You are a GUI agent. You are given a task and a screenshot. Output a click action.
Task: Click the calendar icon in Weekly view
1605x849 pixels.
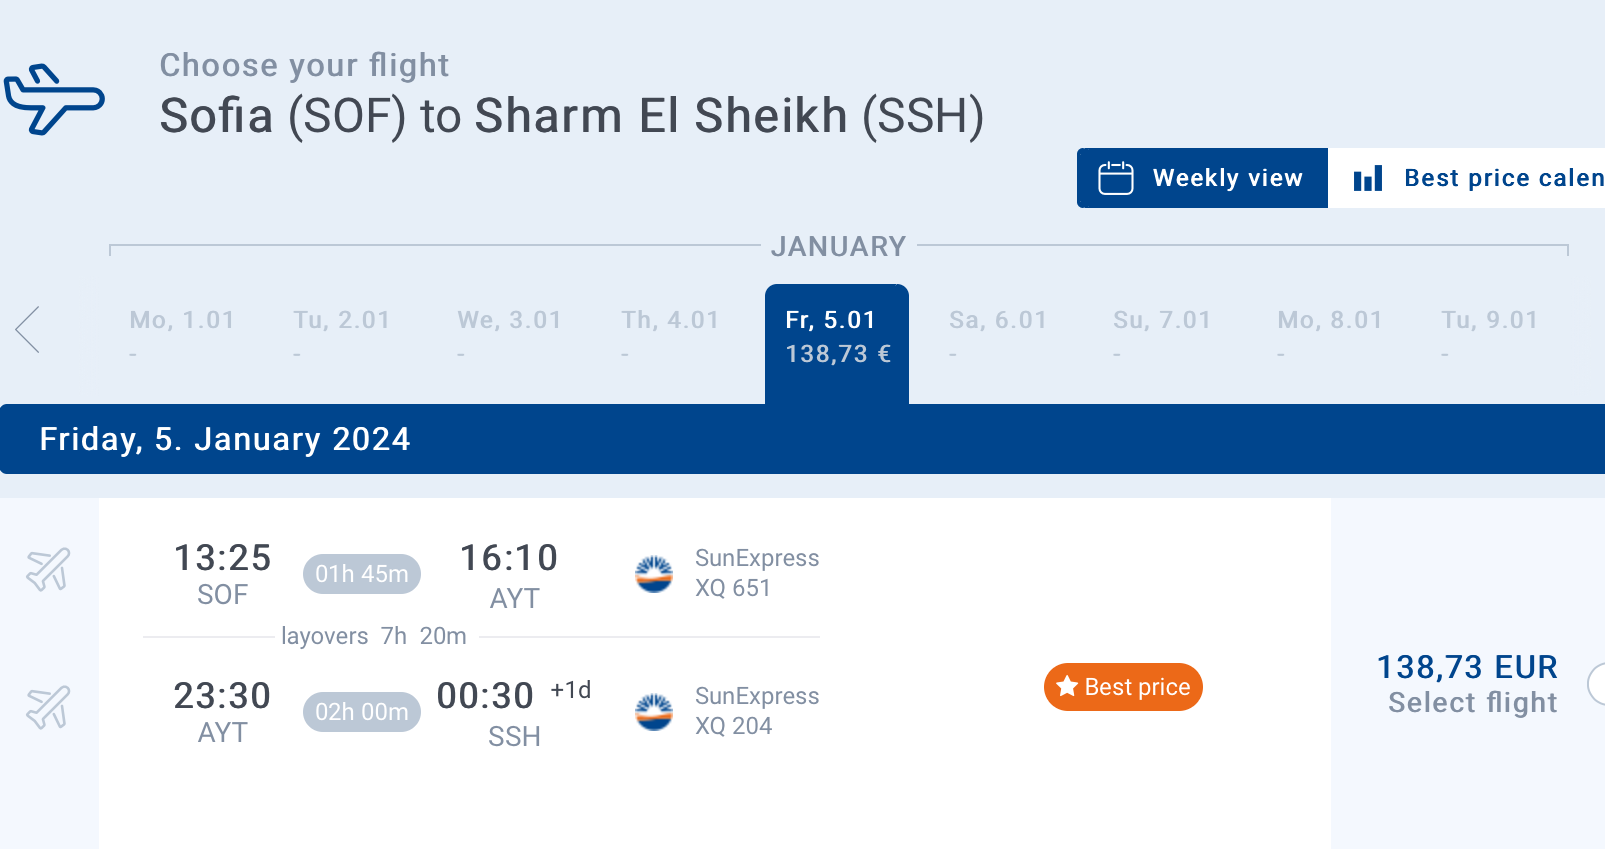(1115, 178)
